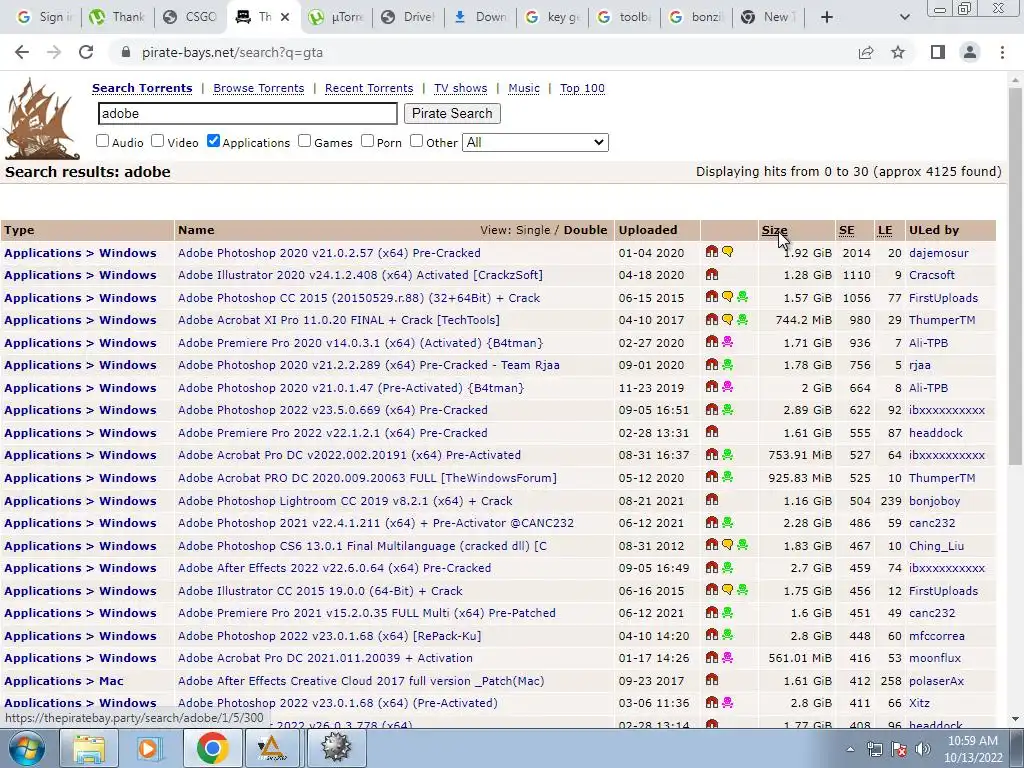
Task: Click magnet icon for Adobe Illustrator 2020 v24.1.2.408
Action: coord(712,275)
